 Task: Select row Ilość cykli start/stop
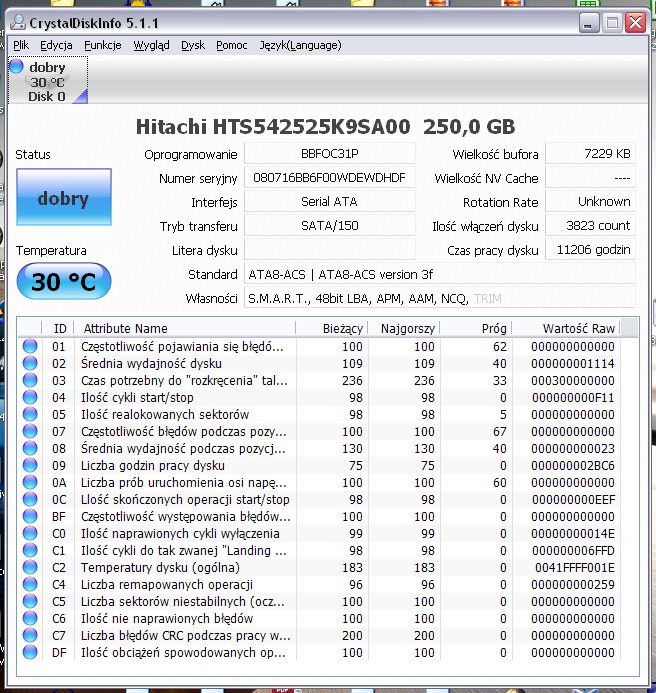(319, 397)
